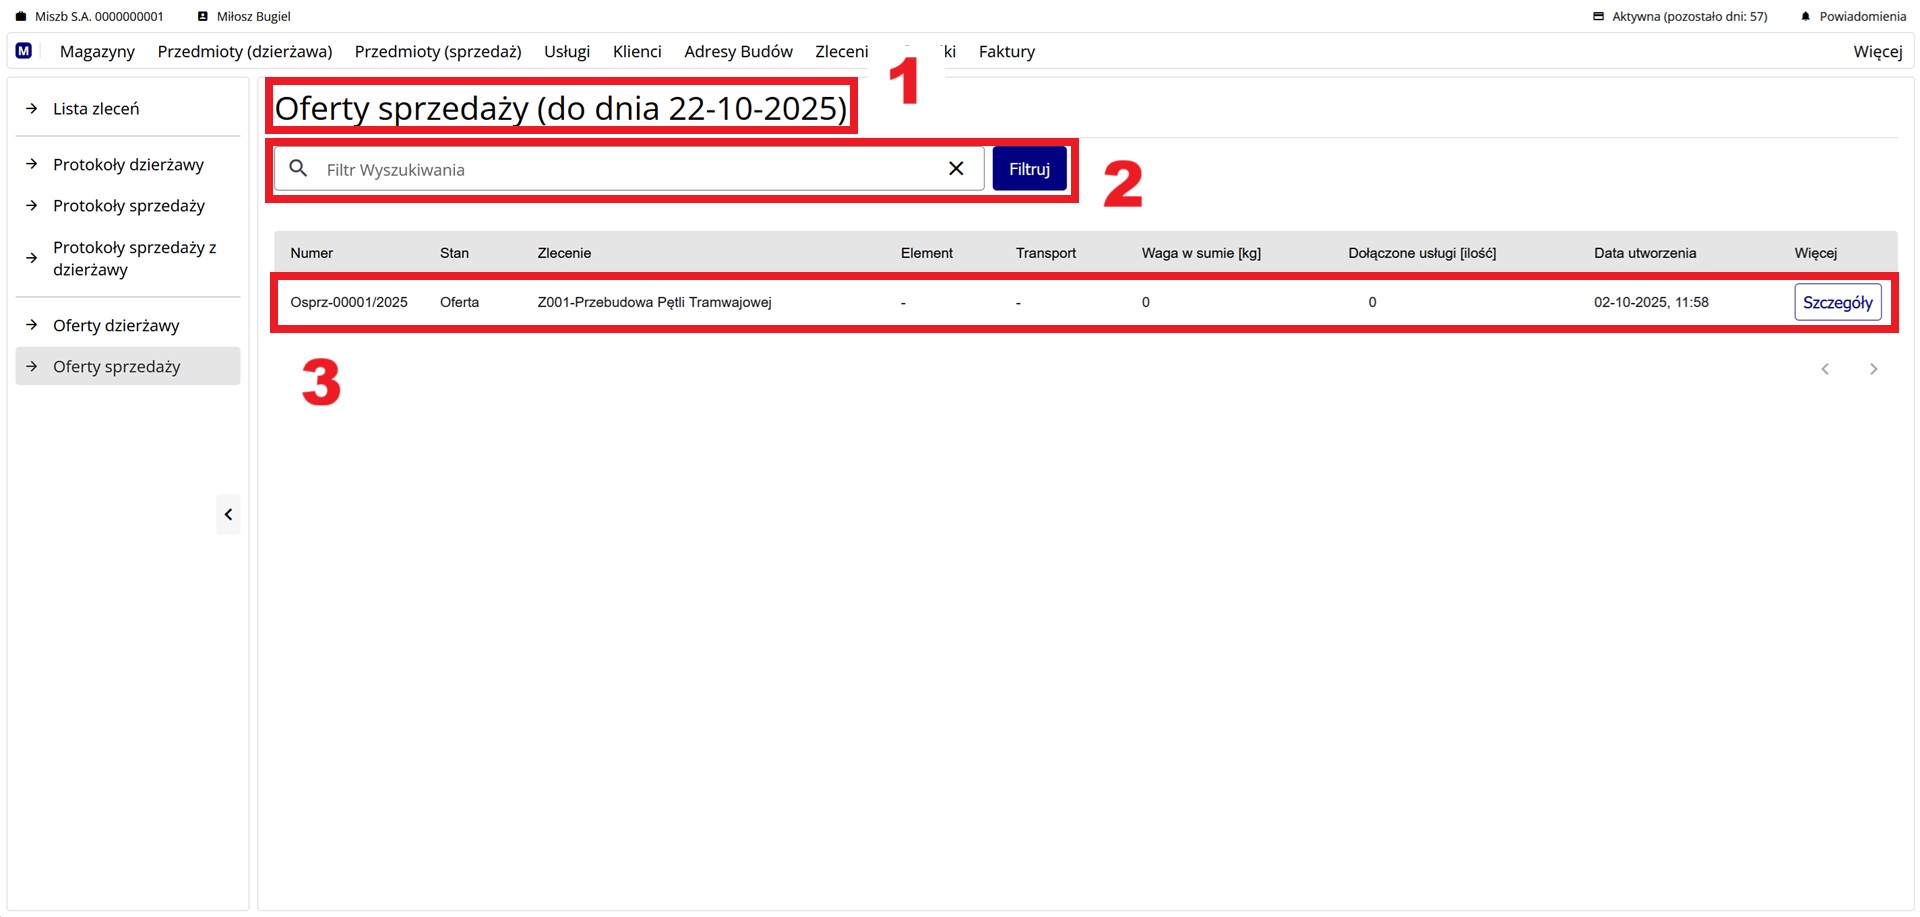Open Protokoły sprzedaży z dzierżawy
Image resolution: width=1920 pixels, height=917 pixels.
pyautogui.click(x=134, y=258)
